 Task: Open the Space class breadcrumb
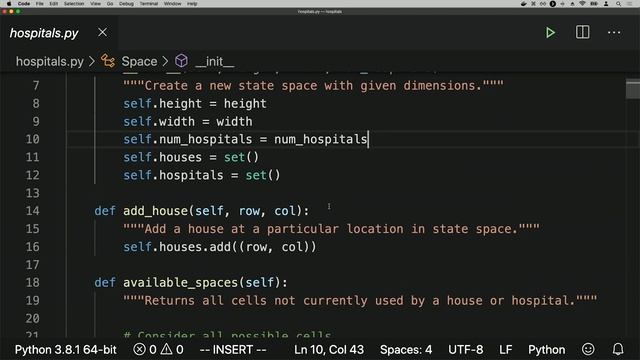point(139,62)
